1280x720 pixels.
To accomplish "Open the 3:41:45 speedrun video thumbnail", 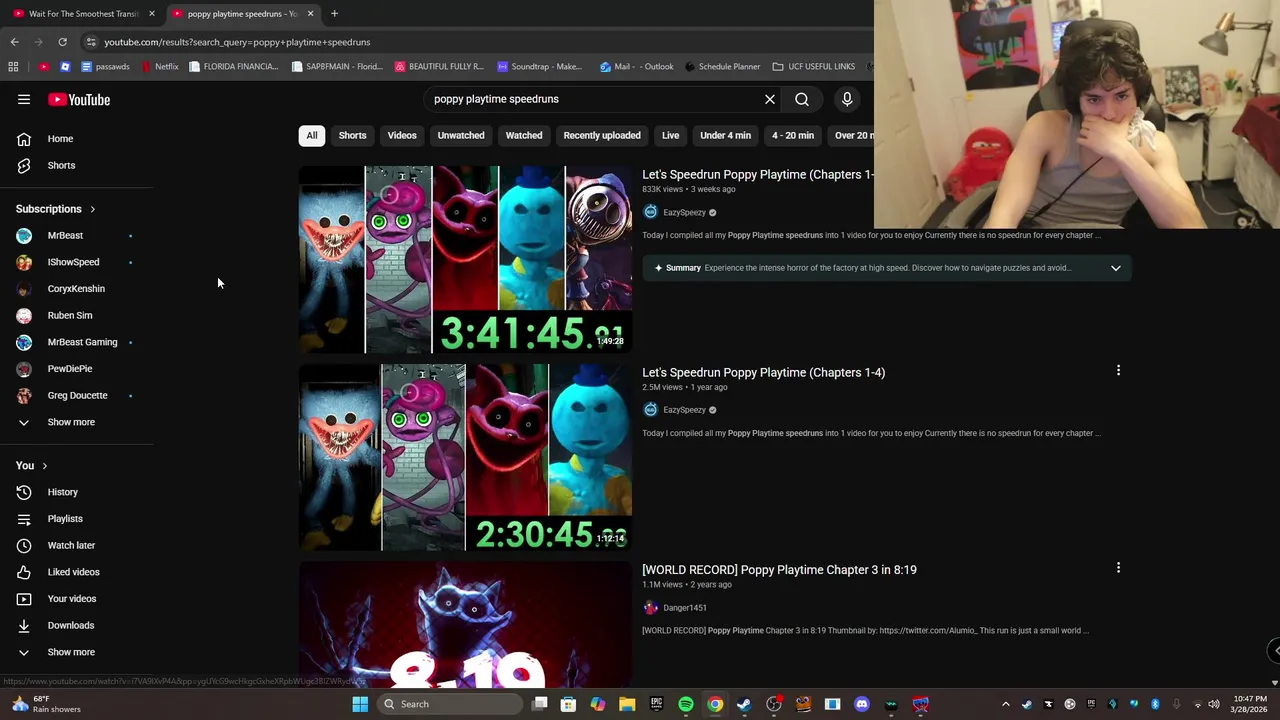I will [465, 260].
